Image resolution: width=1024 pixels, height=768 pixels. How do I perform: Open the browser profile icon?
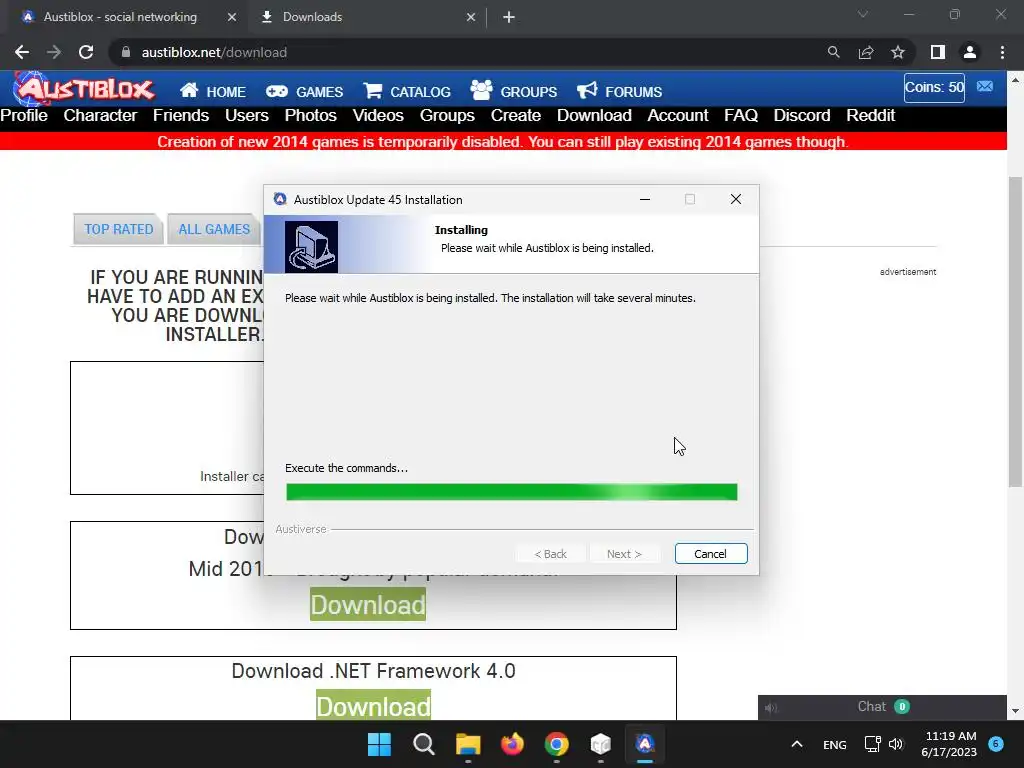tap(970, 52)
